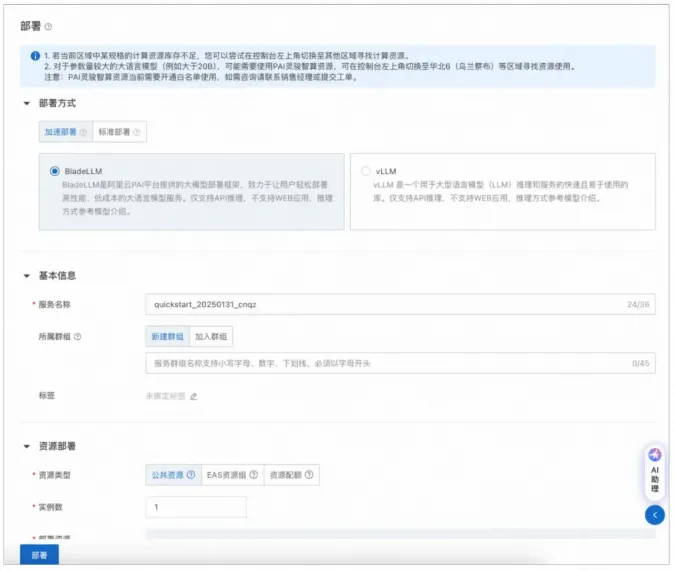The width and height of the screenshot is (674, 571).
Task: Choose EAS资源组 resource type
Action: pyautogui.click(x=233, y=475)
